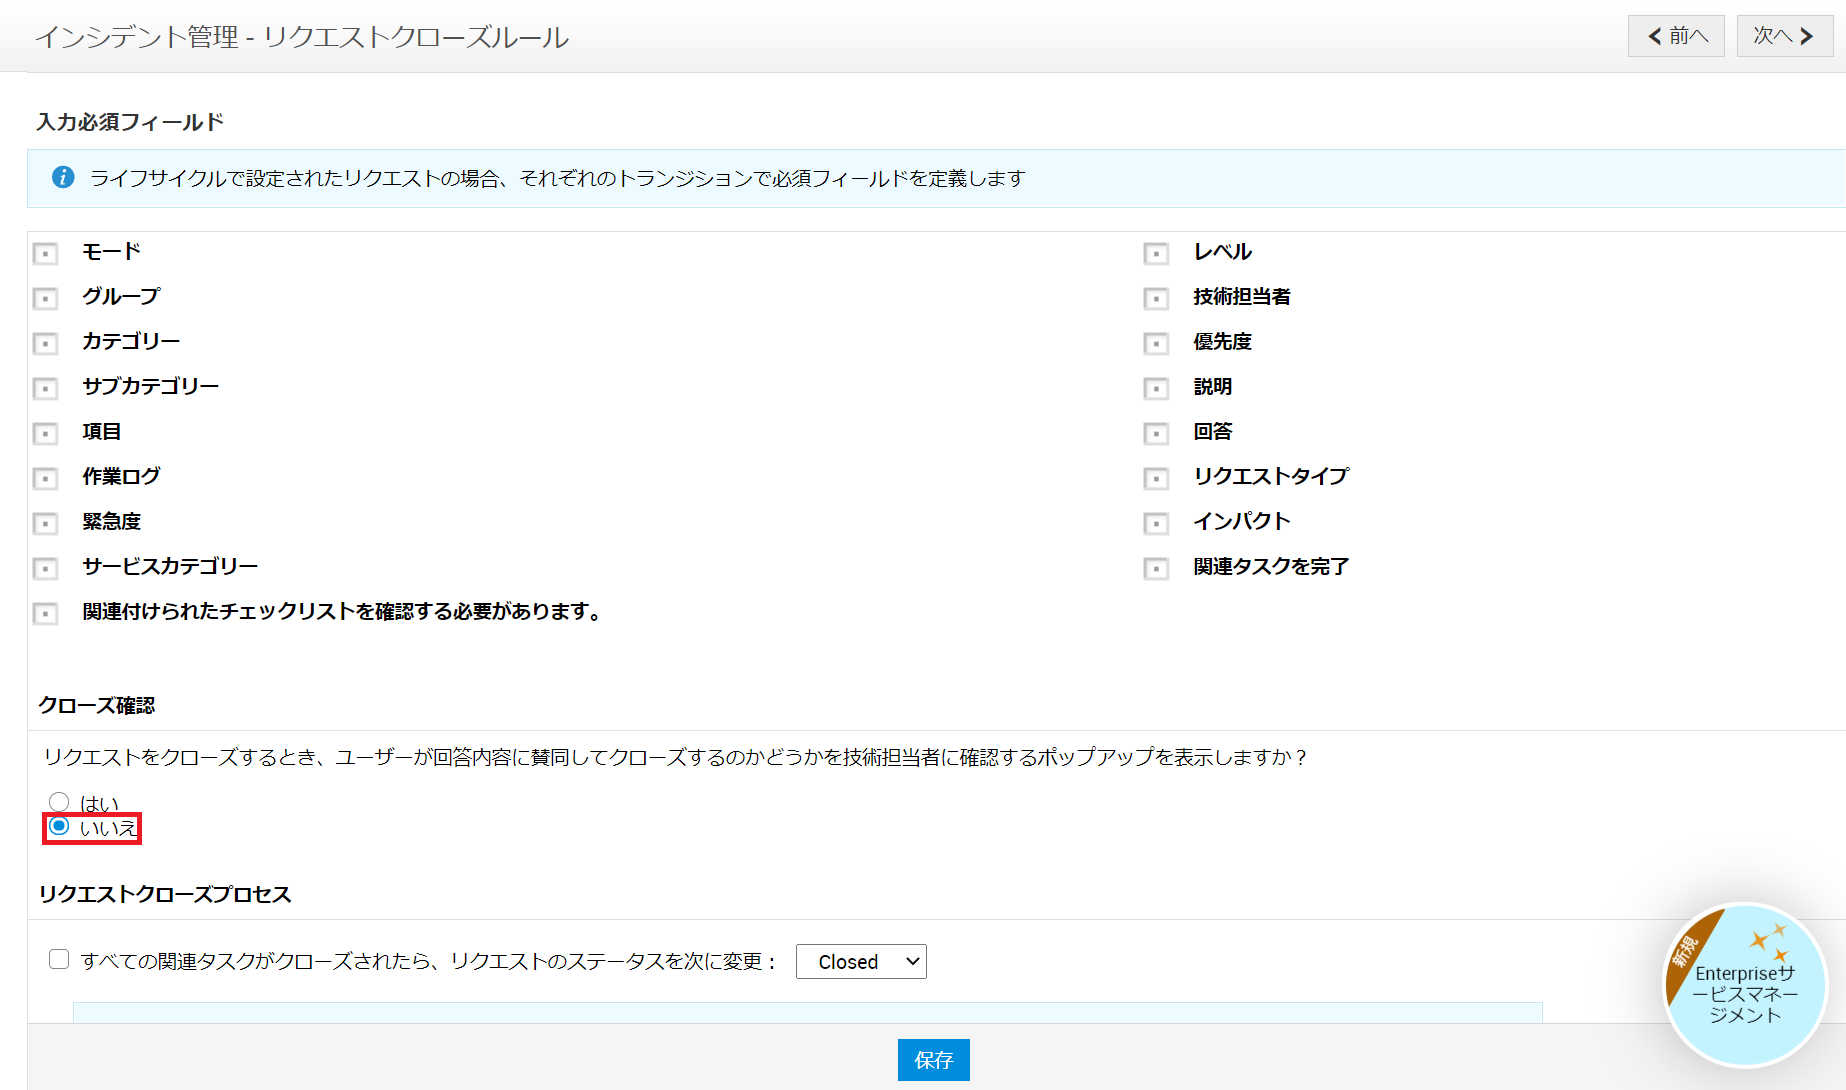This screenshot has width=1846, height=1090.
Task: Tick the 作業ログ checkbox
Action: click(46, 478)
